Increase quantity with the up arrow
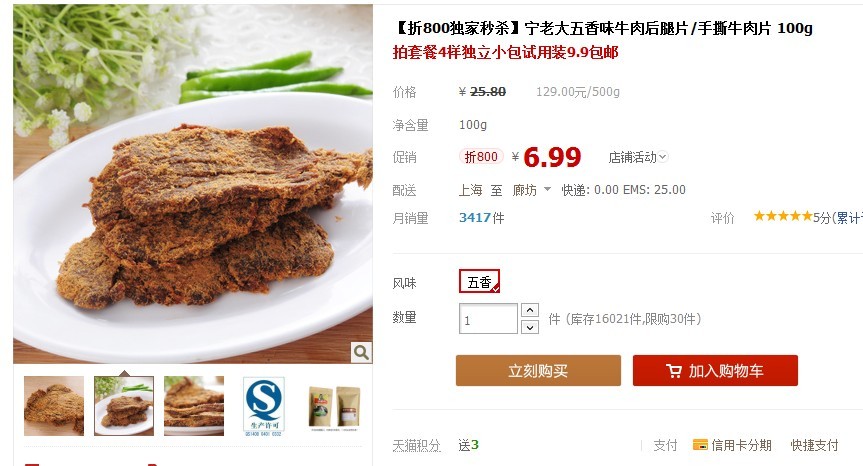Screen dimensions: 863x466 click(529, 310)
